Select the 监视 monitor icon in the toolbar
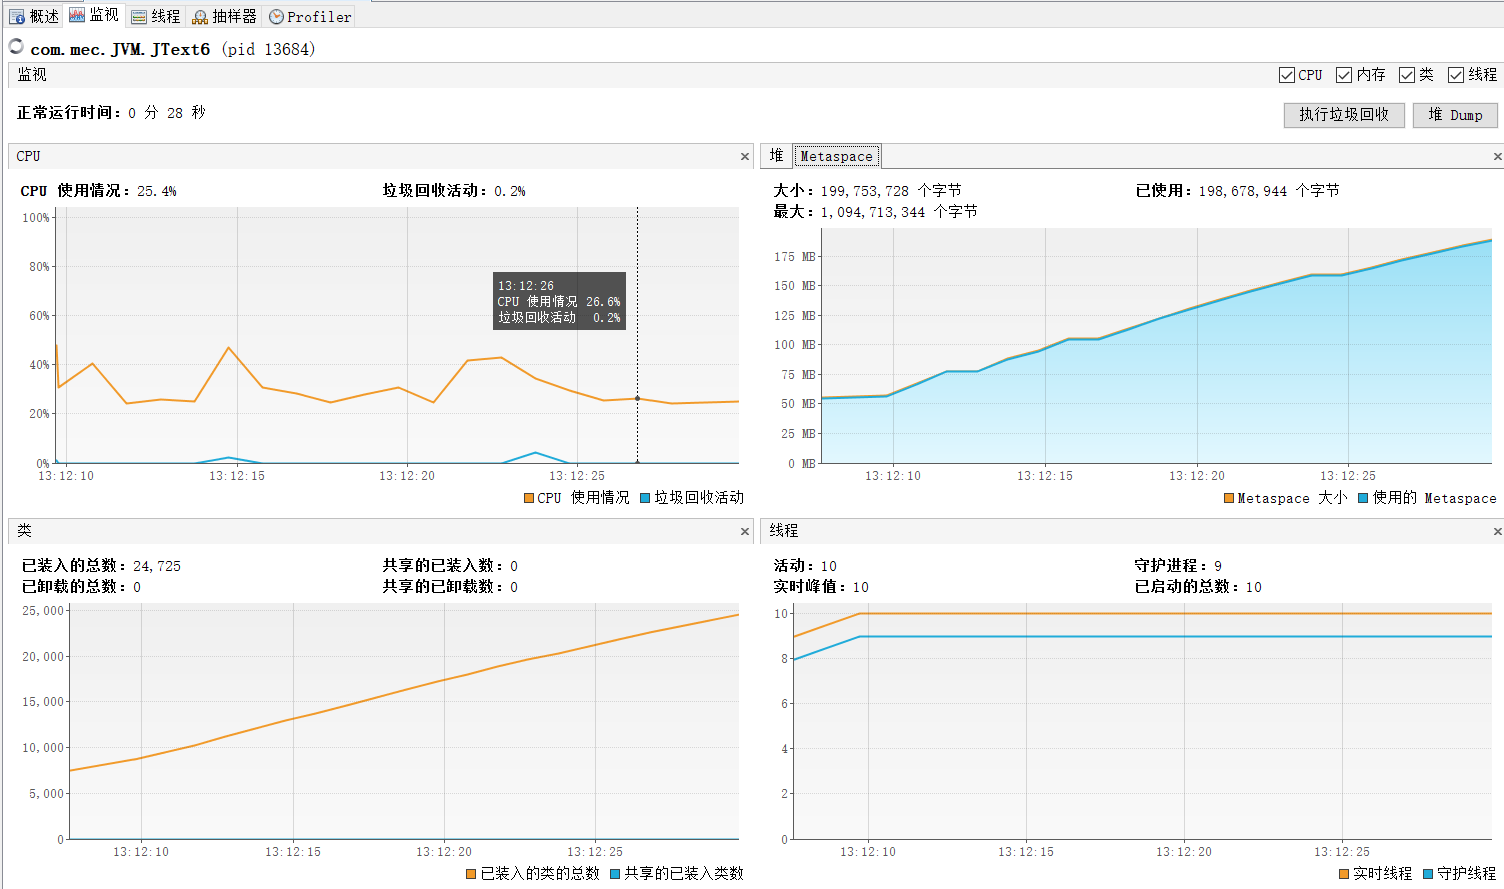This screenshot has height=889, width=1504. pyautogui.click(x=77, y=15)
